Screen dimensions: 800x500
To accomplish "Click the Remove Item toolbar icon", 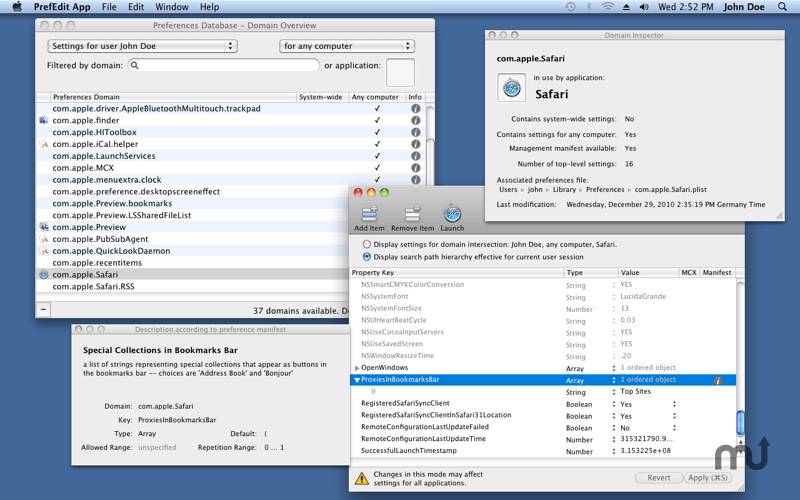I will [x=412, y=215].
